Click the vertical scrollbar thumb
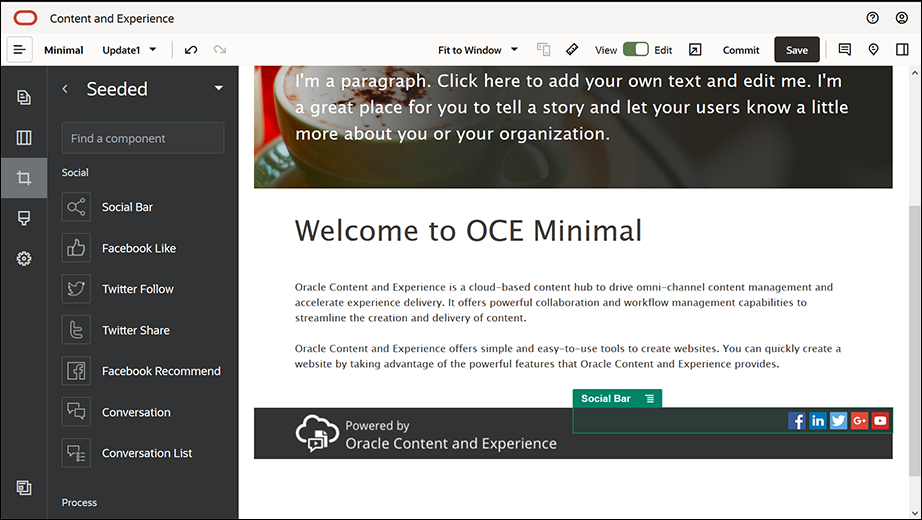 click(914, 341)
